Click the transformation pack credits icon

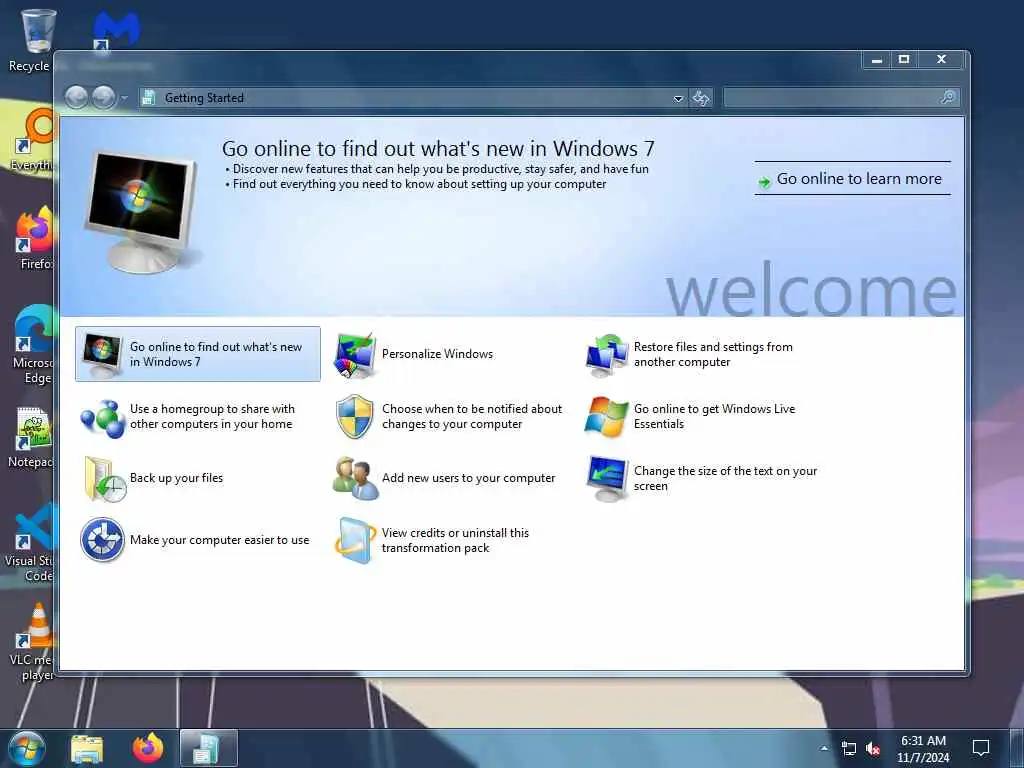click(355, 541)
